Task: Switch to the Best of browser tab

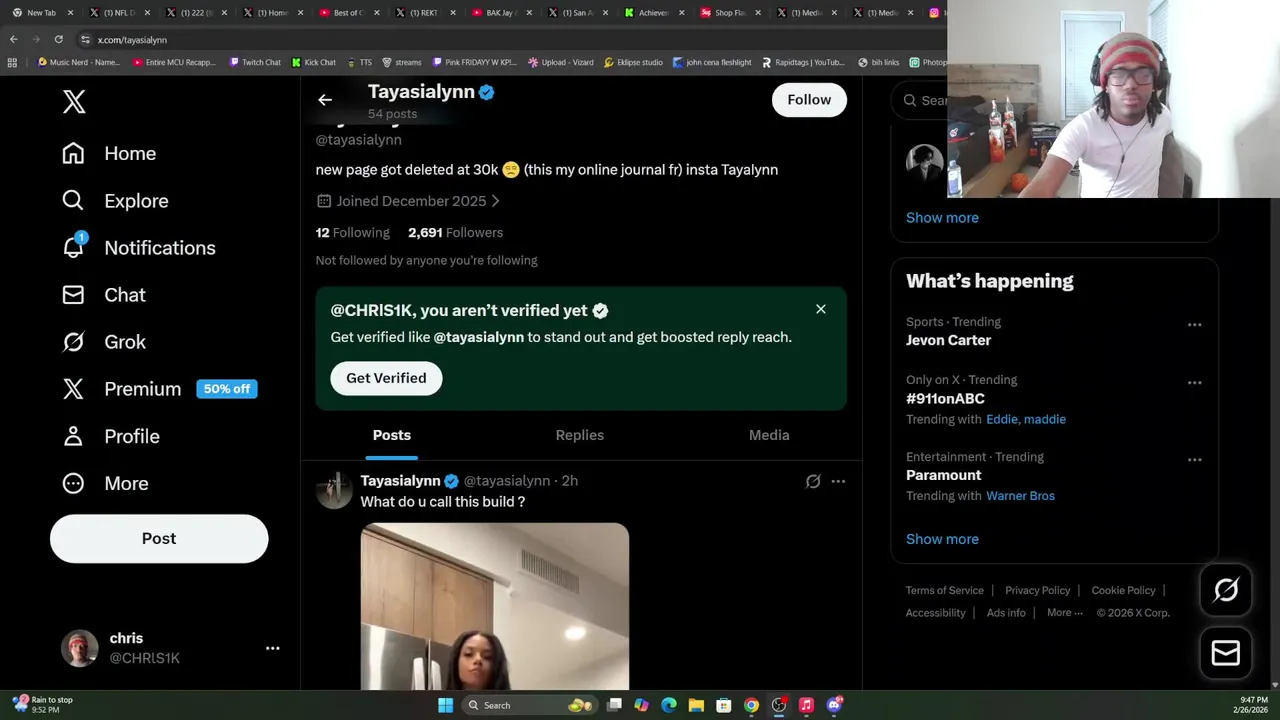Action: (x=347, y=13)
